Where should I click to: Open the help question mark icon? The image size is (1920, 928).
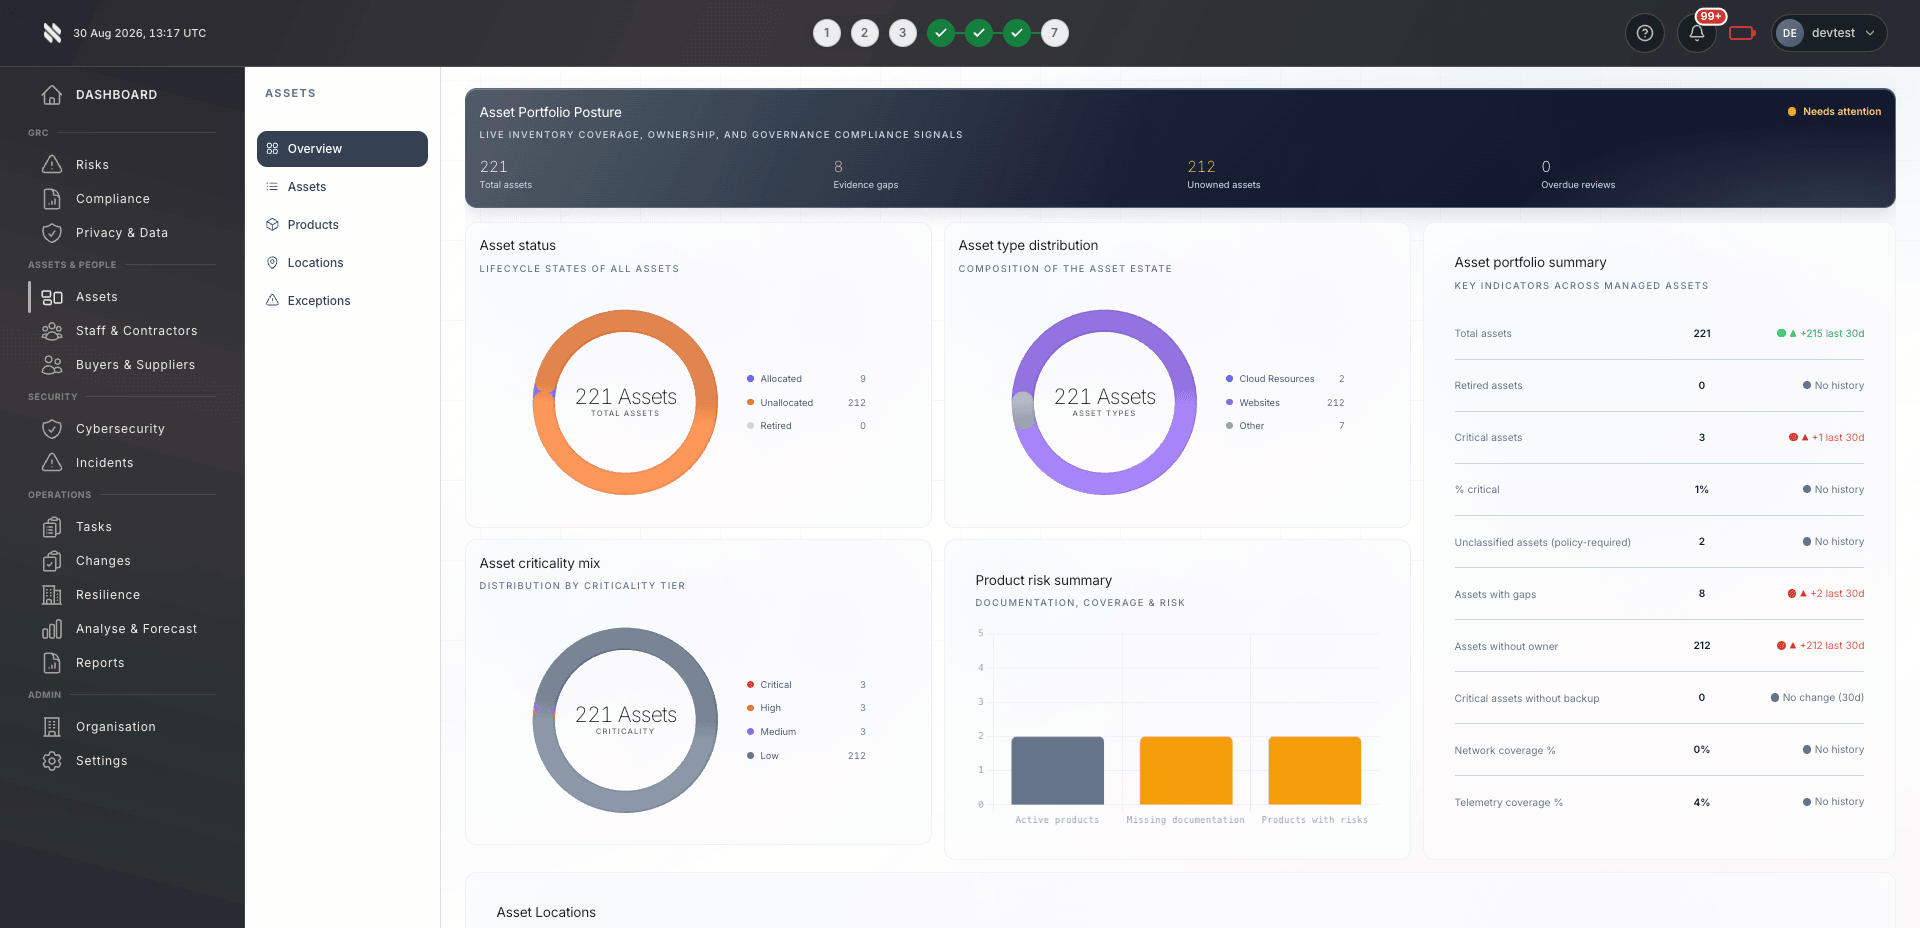(1645, 33)
